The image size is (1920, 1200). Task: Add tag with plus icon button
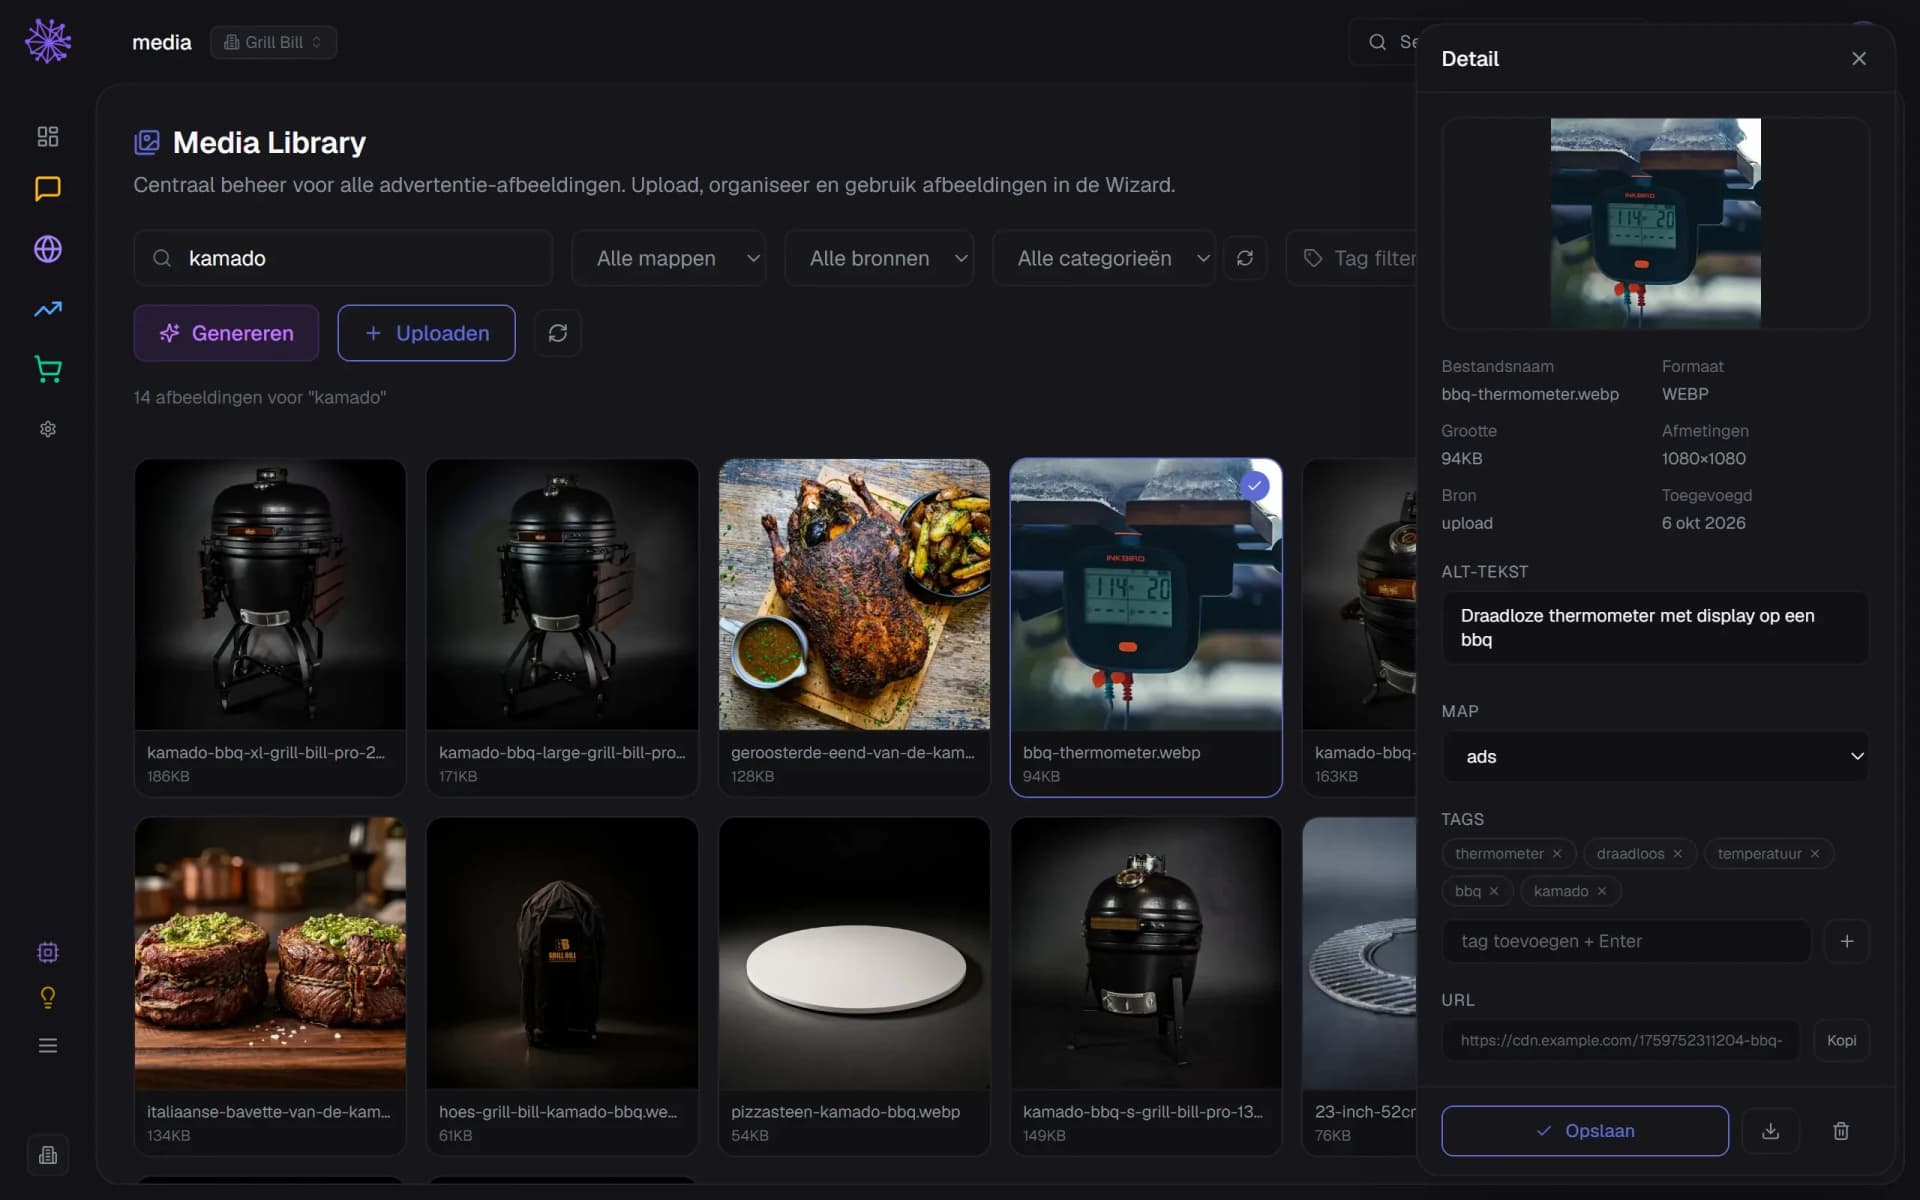pyautogui.click(x=1847, y=941)
